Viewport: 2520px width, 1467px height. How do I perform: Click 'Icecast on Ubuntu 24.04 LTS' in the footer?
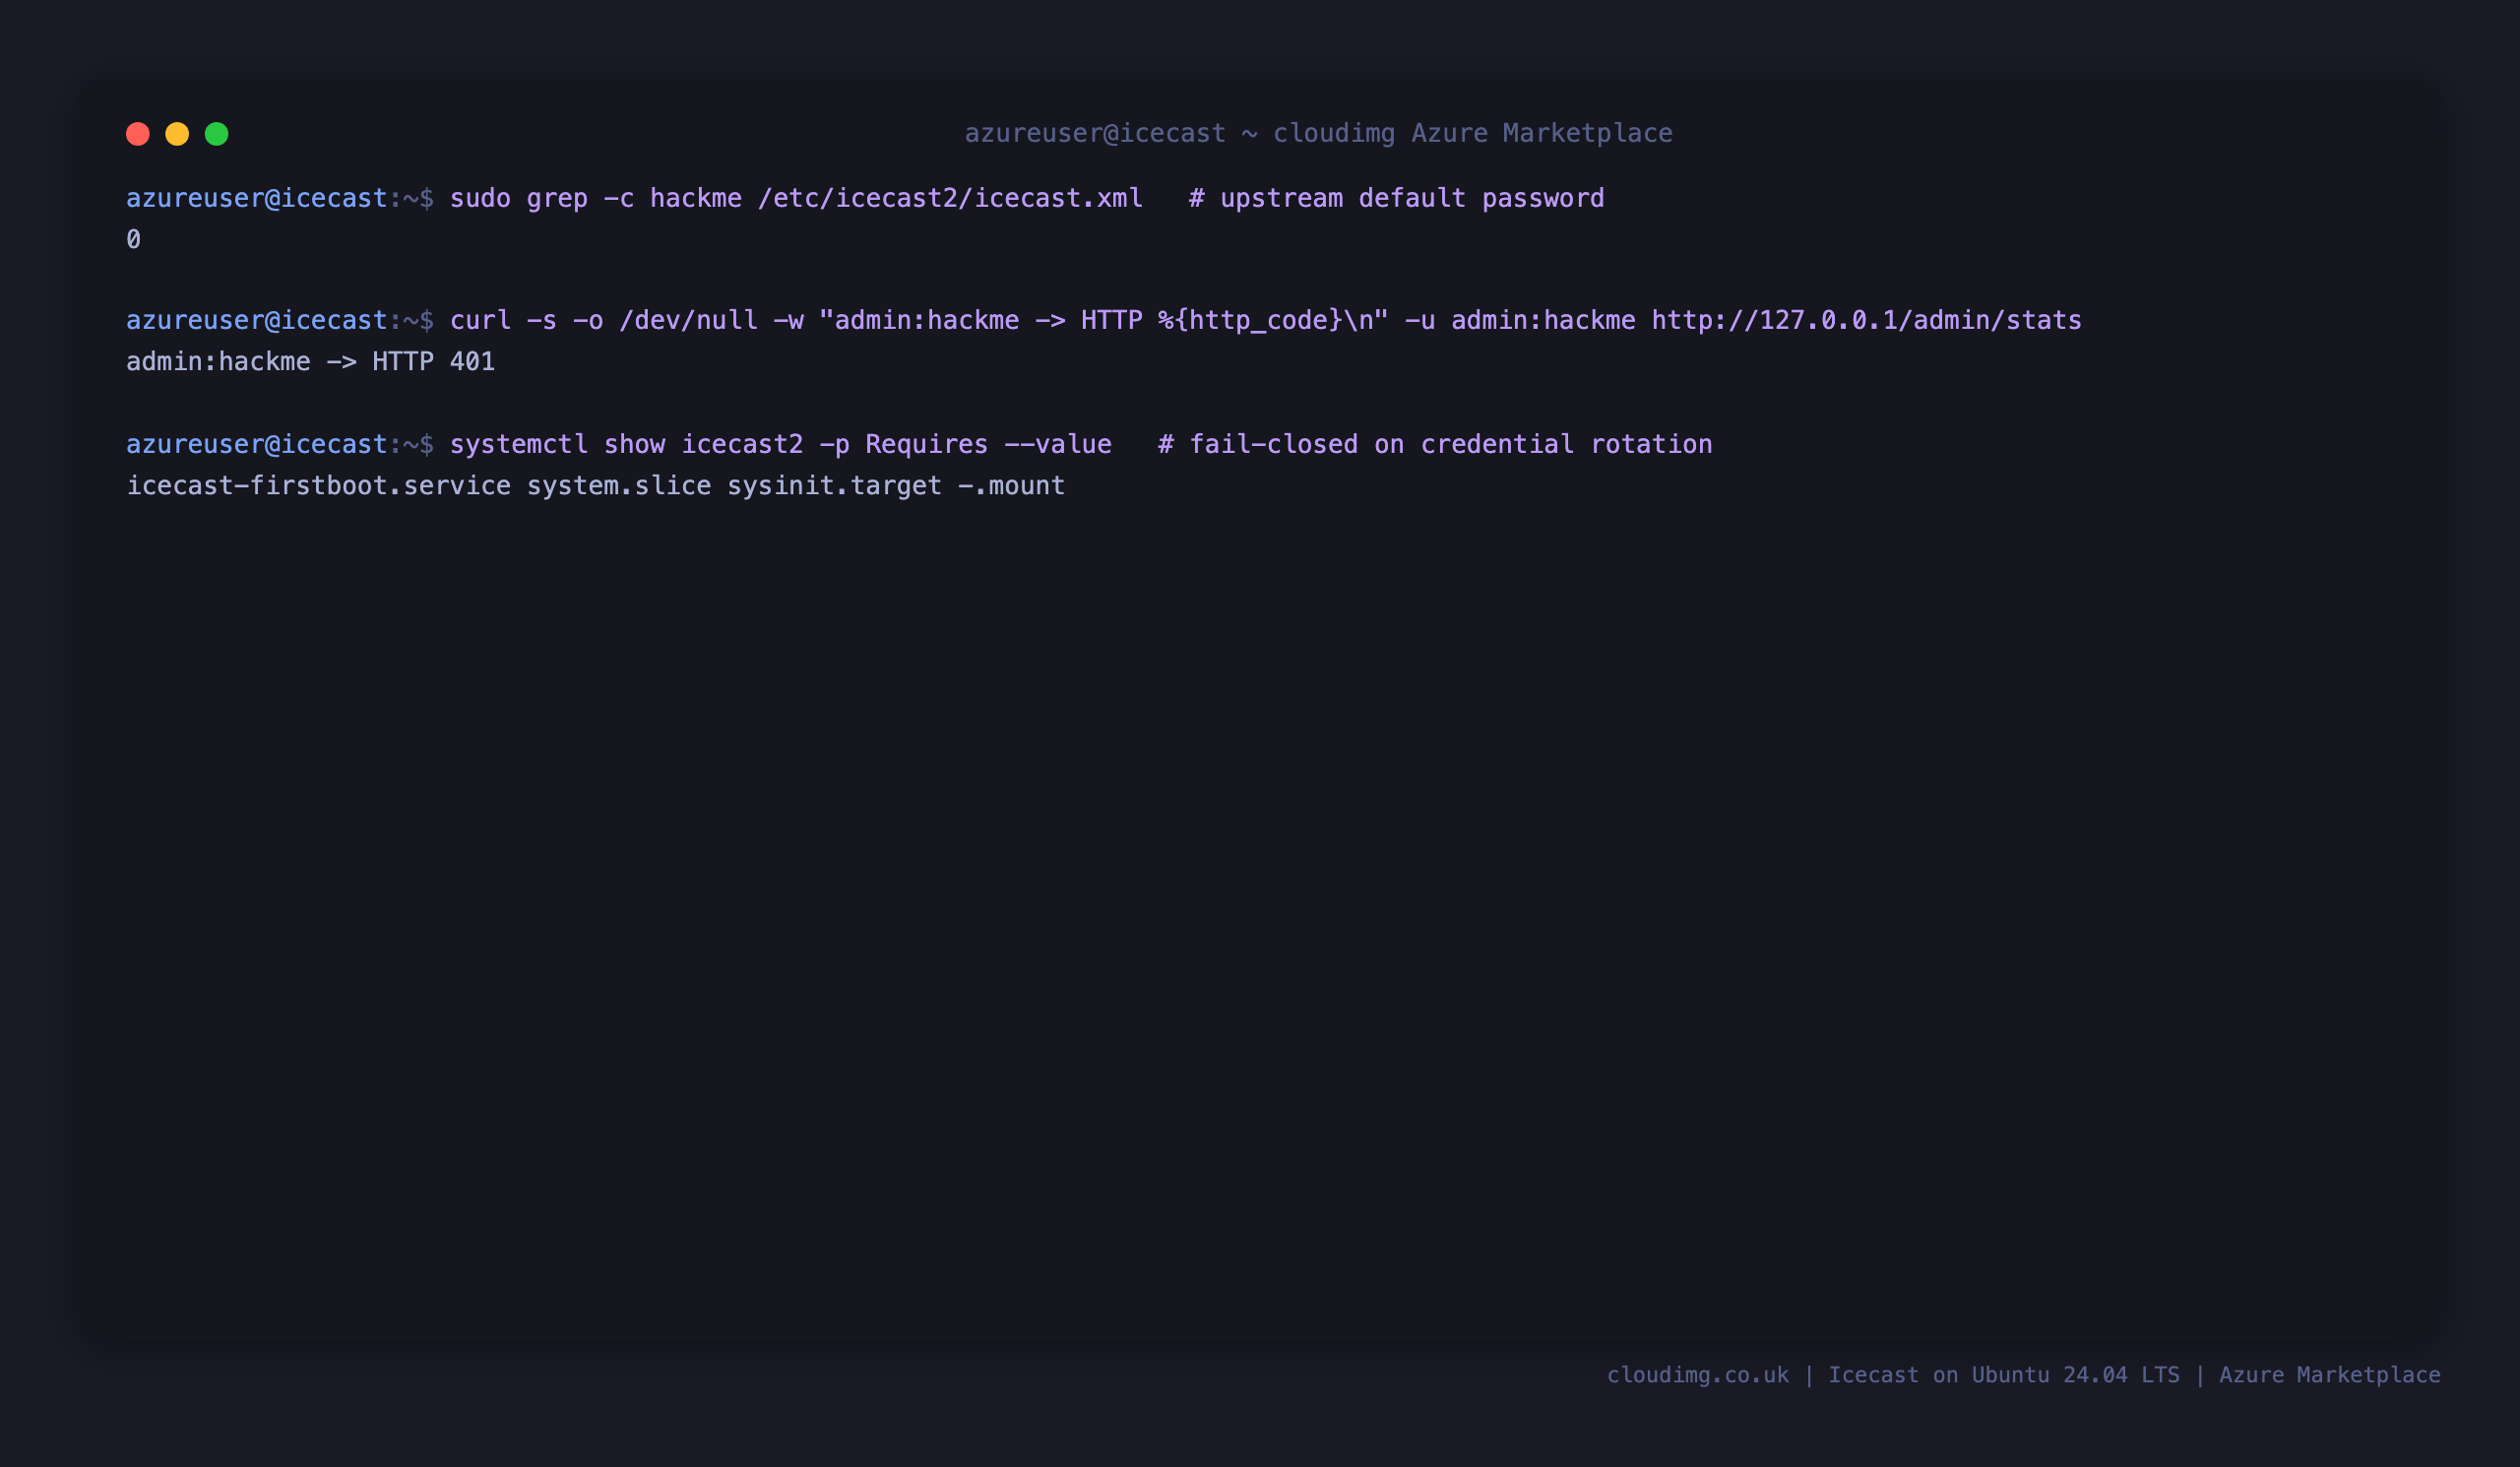(2004, 1375)
